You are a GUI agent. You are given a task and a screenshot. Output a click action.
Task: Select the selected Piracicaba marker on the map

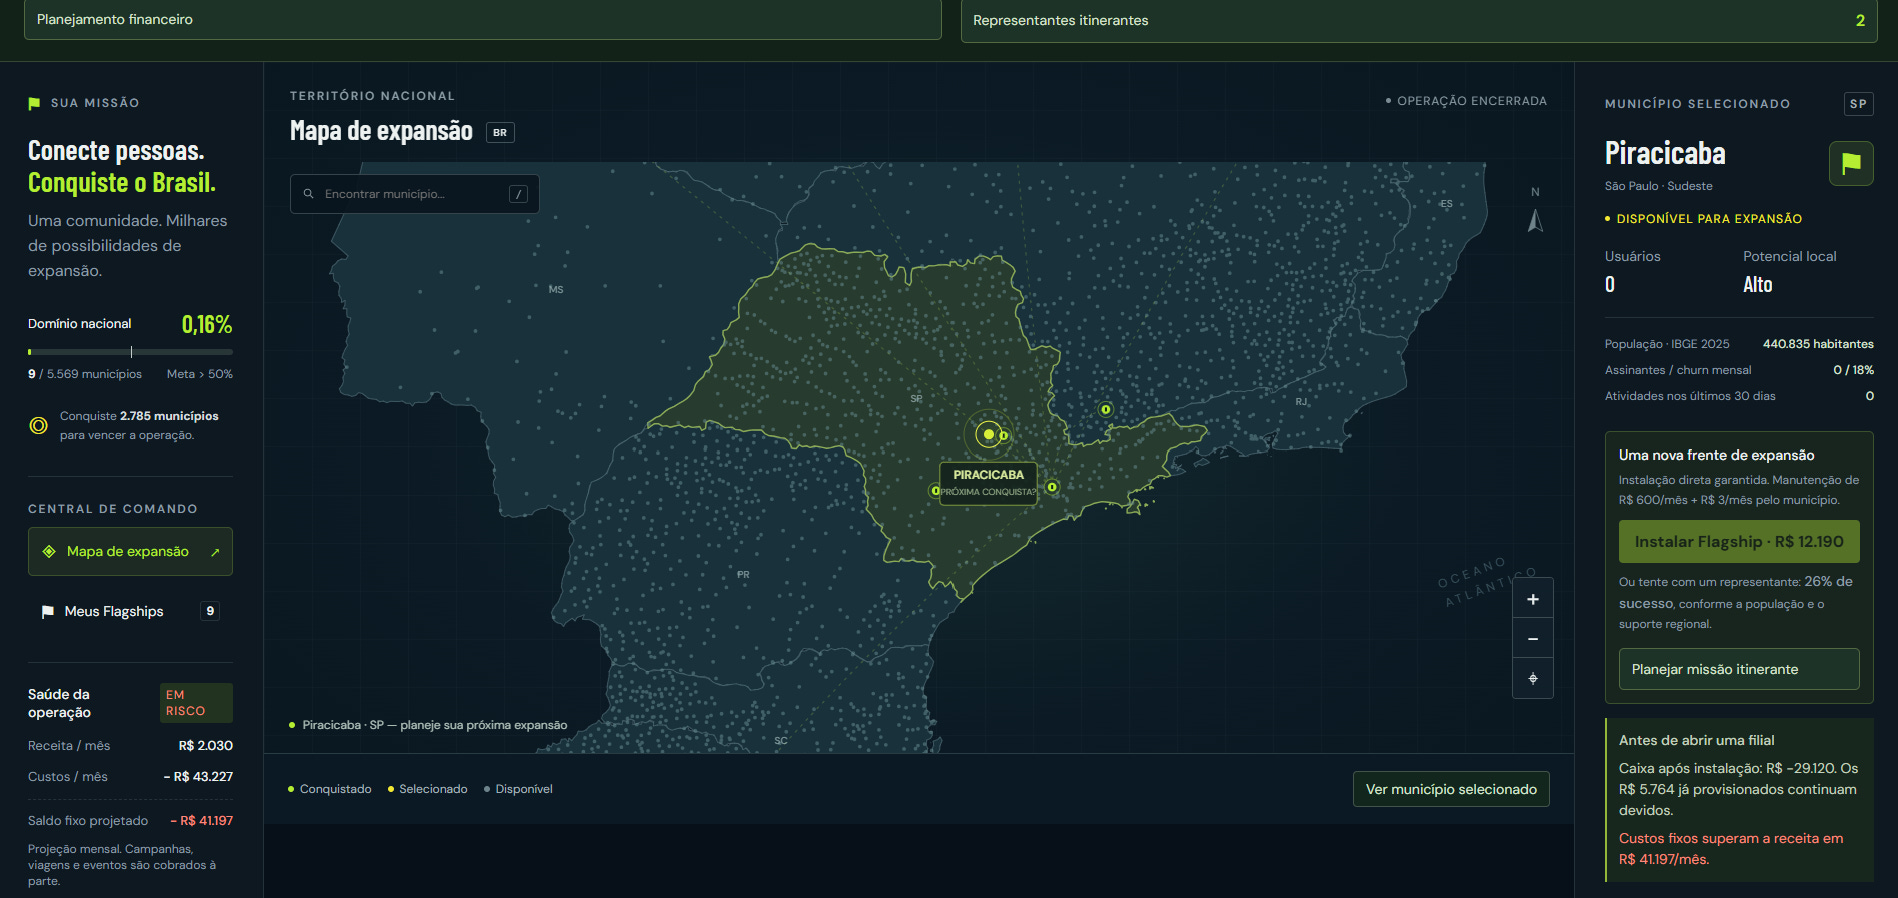click(989, 434)
